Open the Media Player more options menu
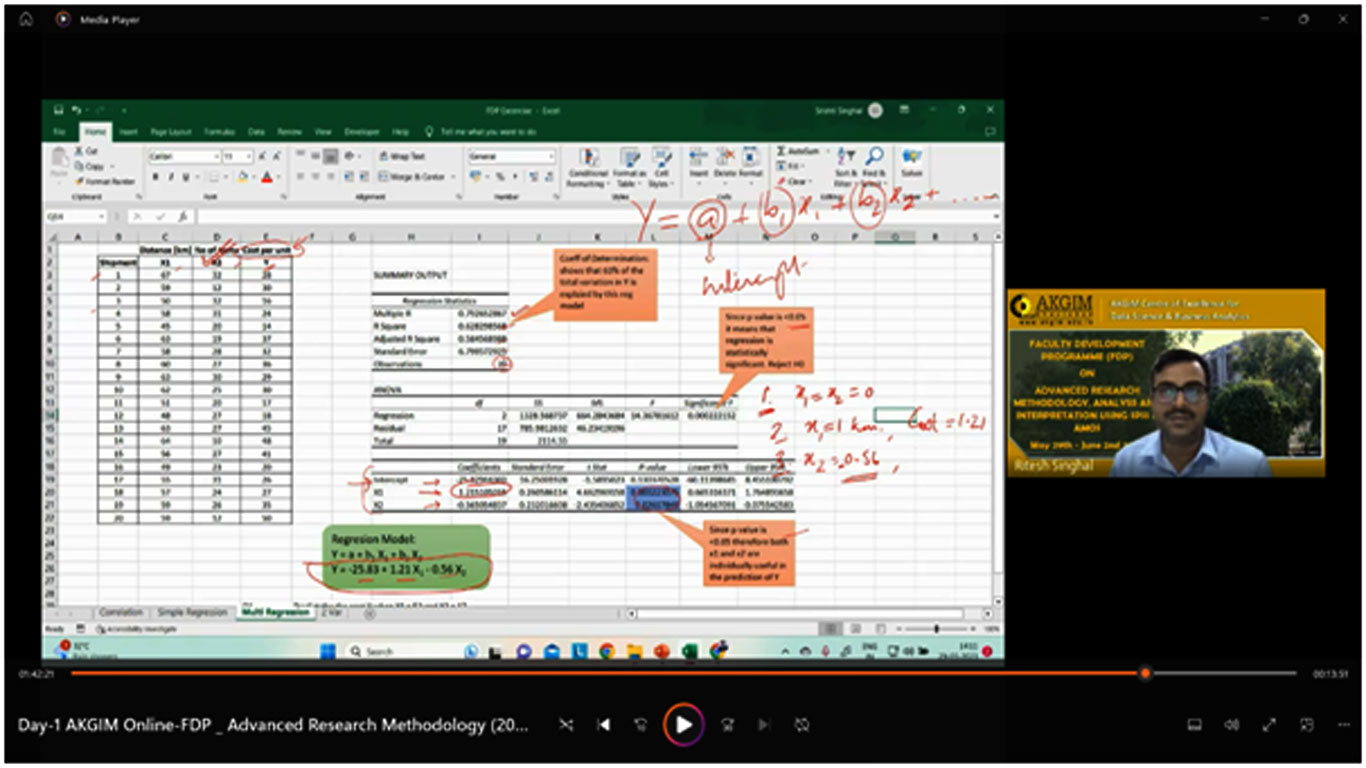This screenshot has width=1366, height=768. (x=1343, y=725)
